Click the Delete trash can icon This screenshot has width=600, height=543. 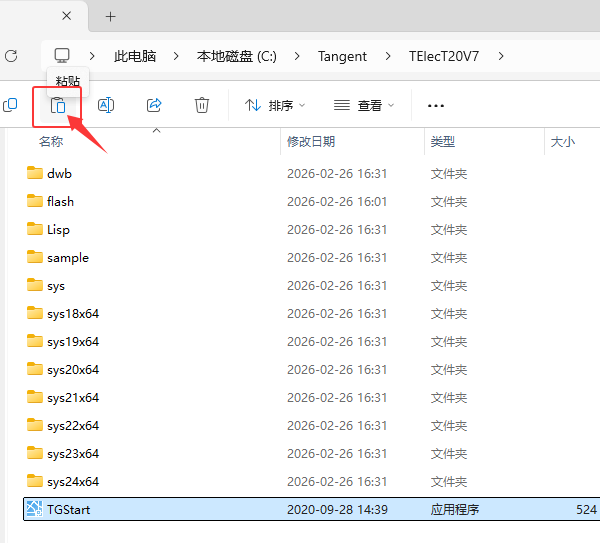(x=202, y=105)
